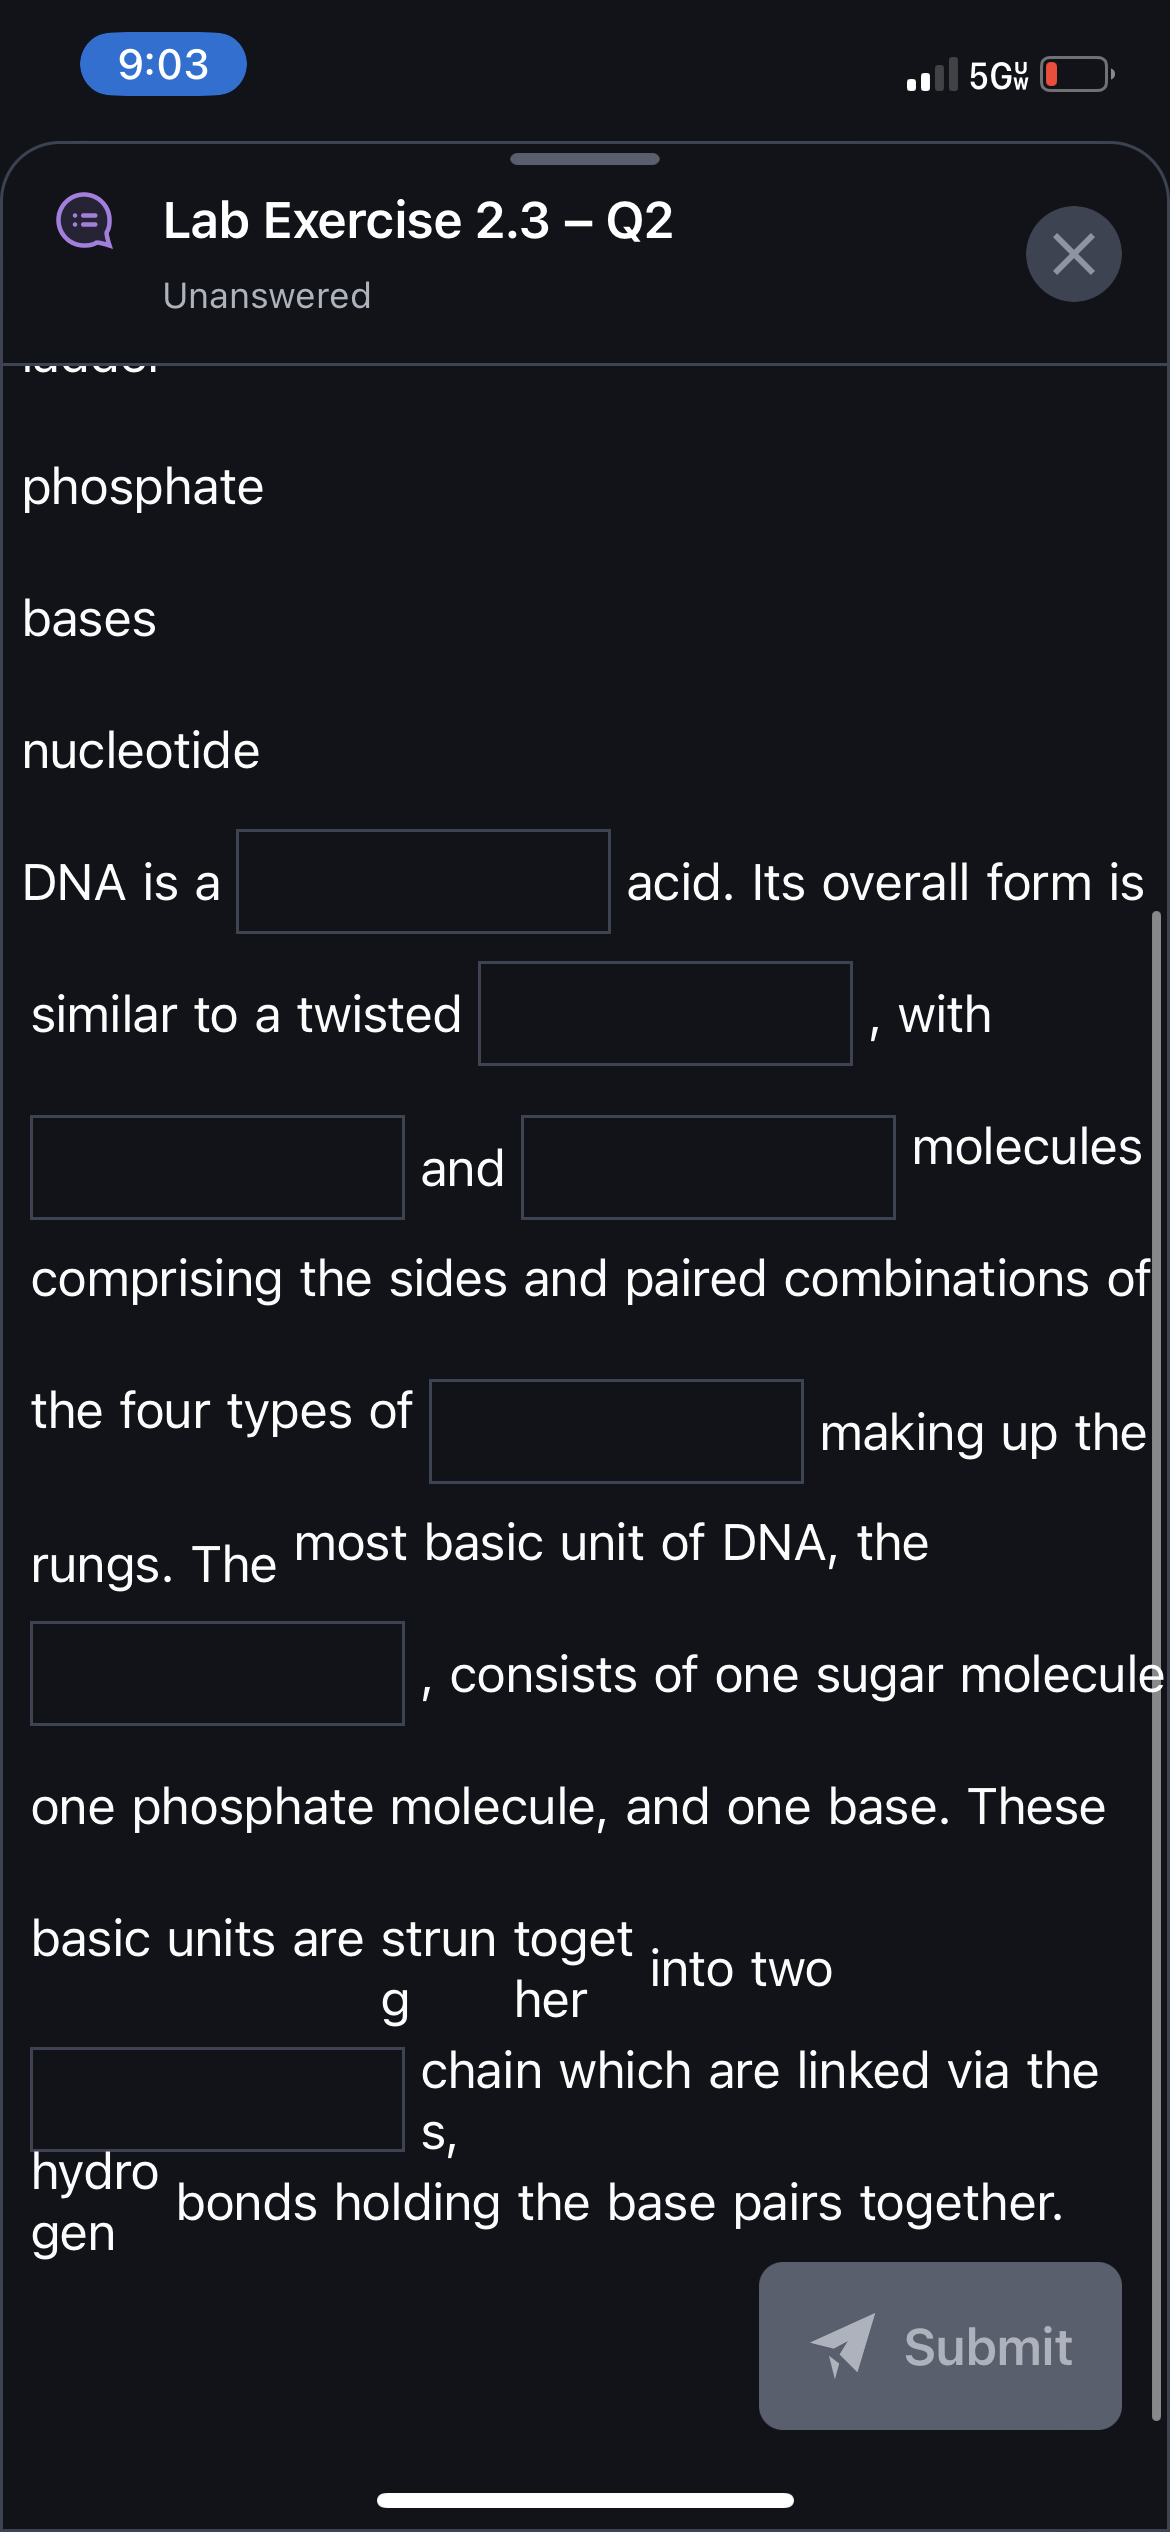The image size is (1170, 2532).
Task: Submit the answer with the Submit button
Action: [940, 2346]
